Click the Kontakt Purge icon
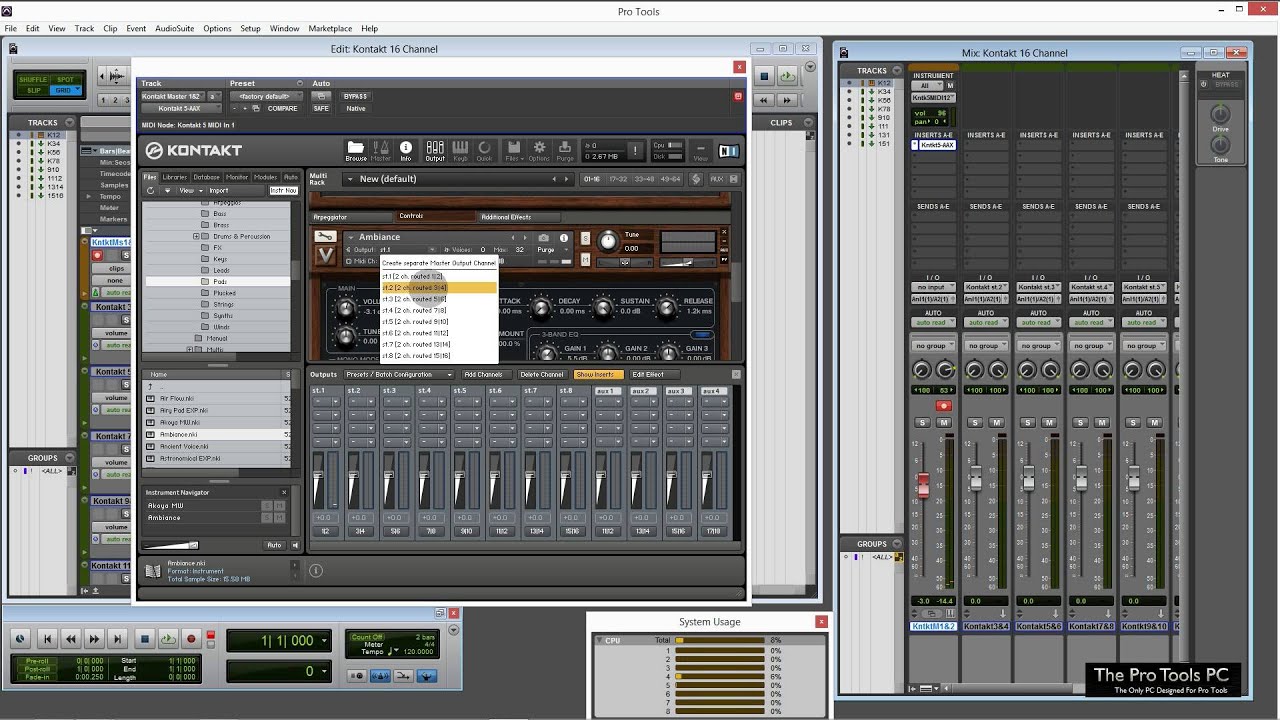The width and height of the screenshot is (1280, 720). click(565, 150)
